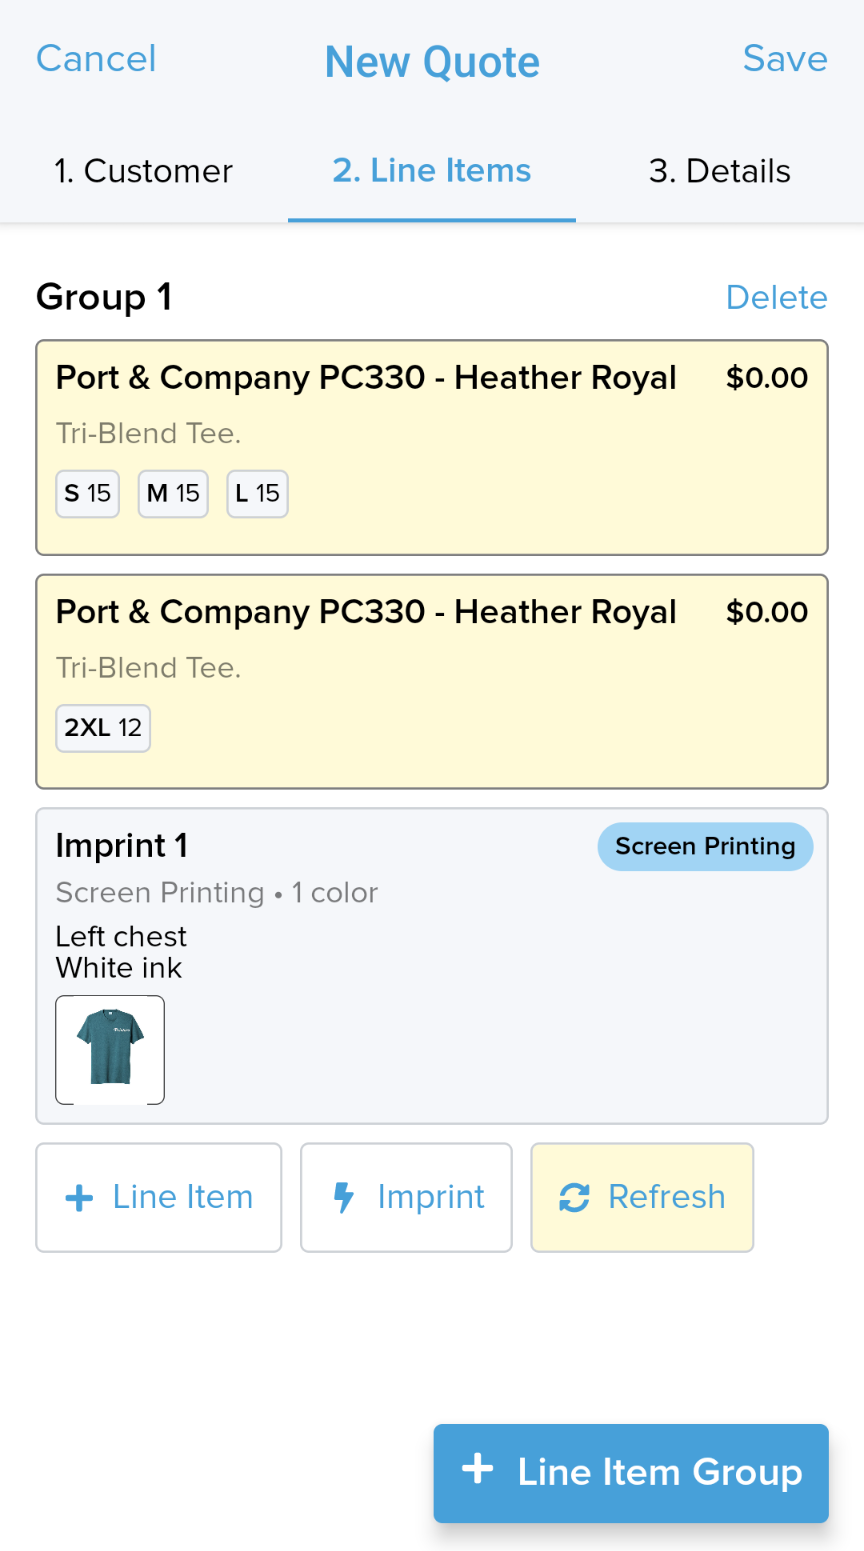Cancel the new quote
Screen dimensions: 864x1551
coord(96,58)
